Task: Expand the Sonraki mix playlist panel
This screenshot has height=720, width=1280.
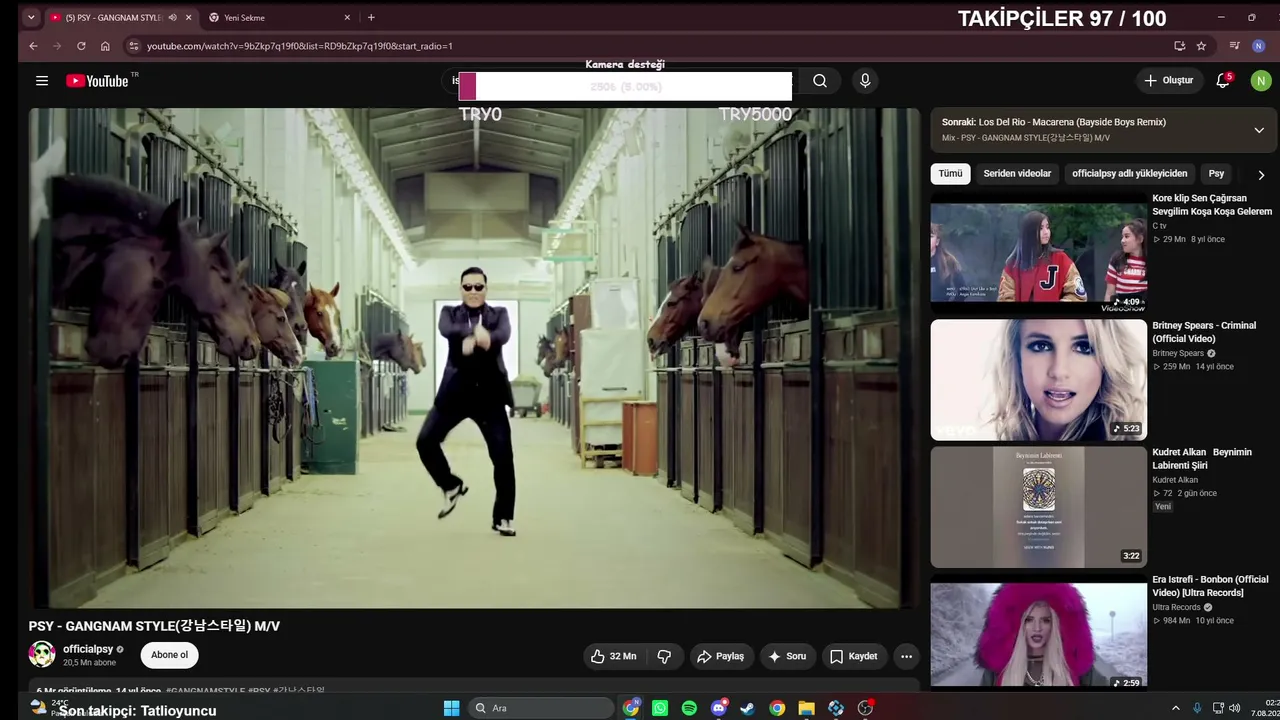Action: tap(1259, 130)
